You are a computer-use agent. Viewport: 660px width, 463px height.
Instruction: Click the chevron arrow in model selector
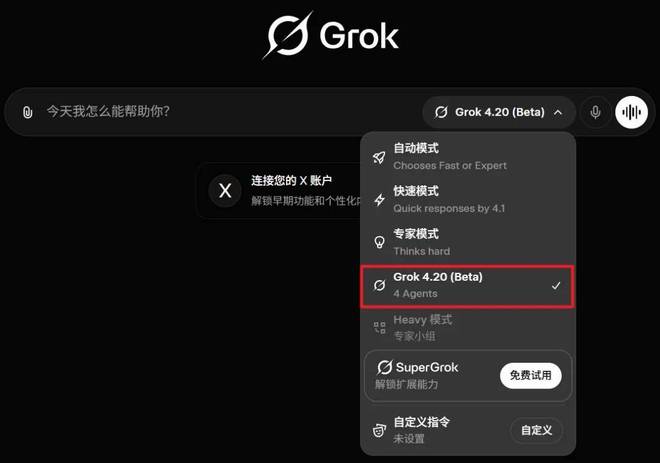click(558, 112)
